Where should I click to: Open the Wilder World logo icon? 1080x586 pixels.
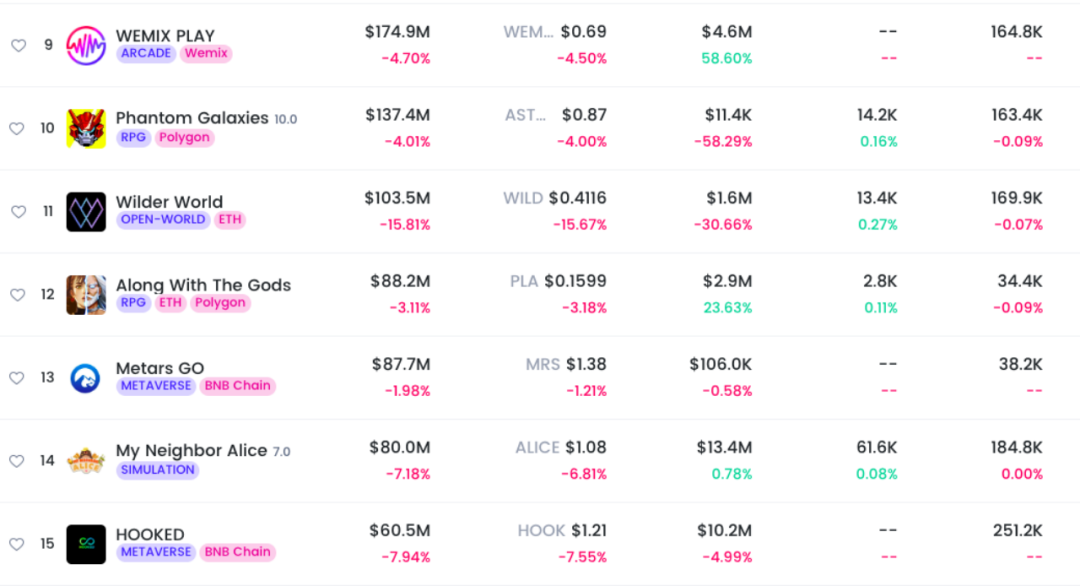click(x=86, y=211)
